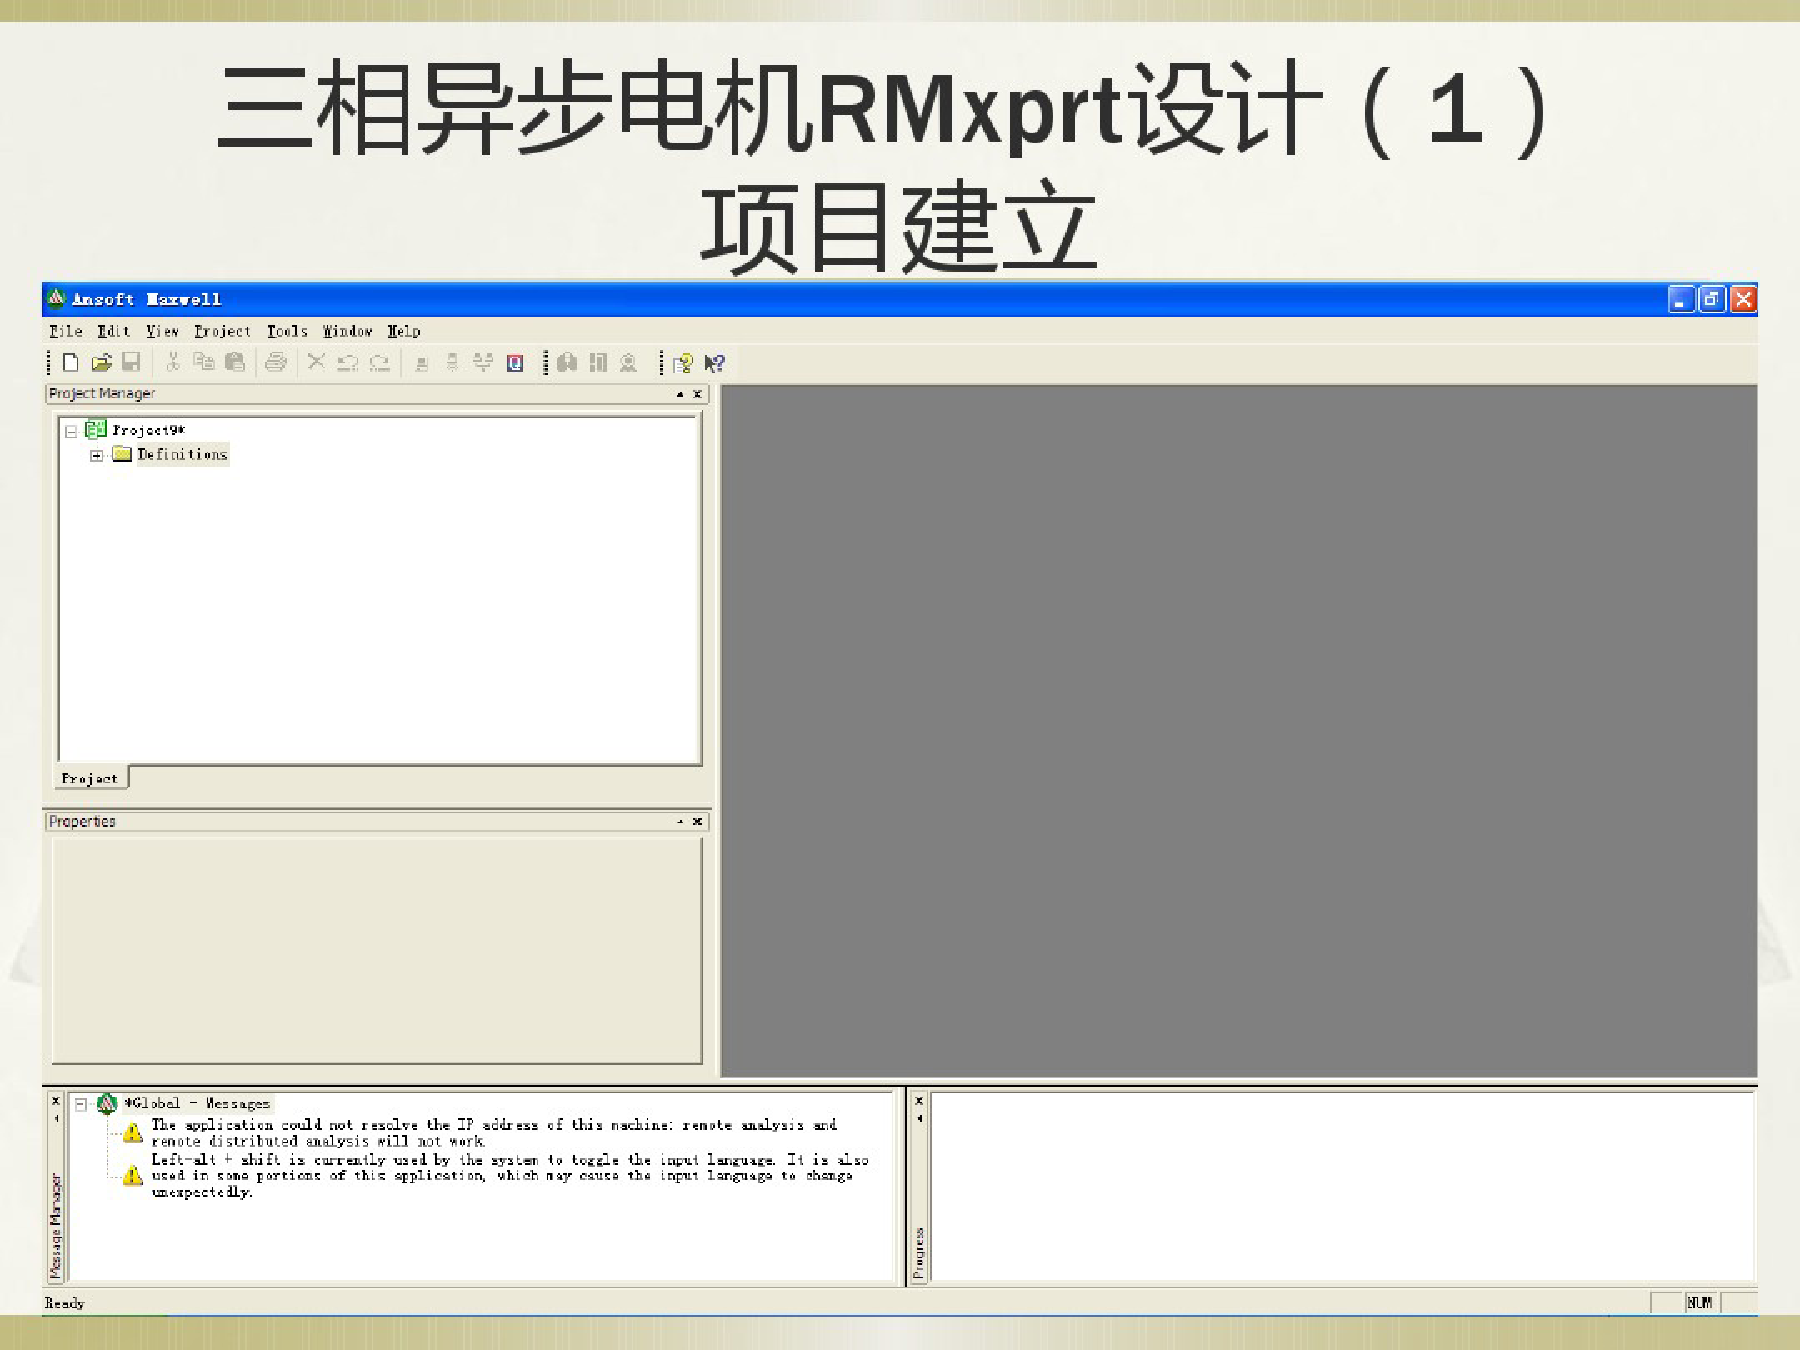Close the Ansoft Maxwell window
Viewport: 1800px width, 1350px height.
1743,299
